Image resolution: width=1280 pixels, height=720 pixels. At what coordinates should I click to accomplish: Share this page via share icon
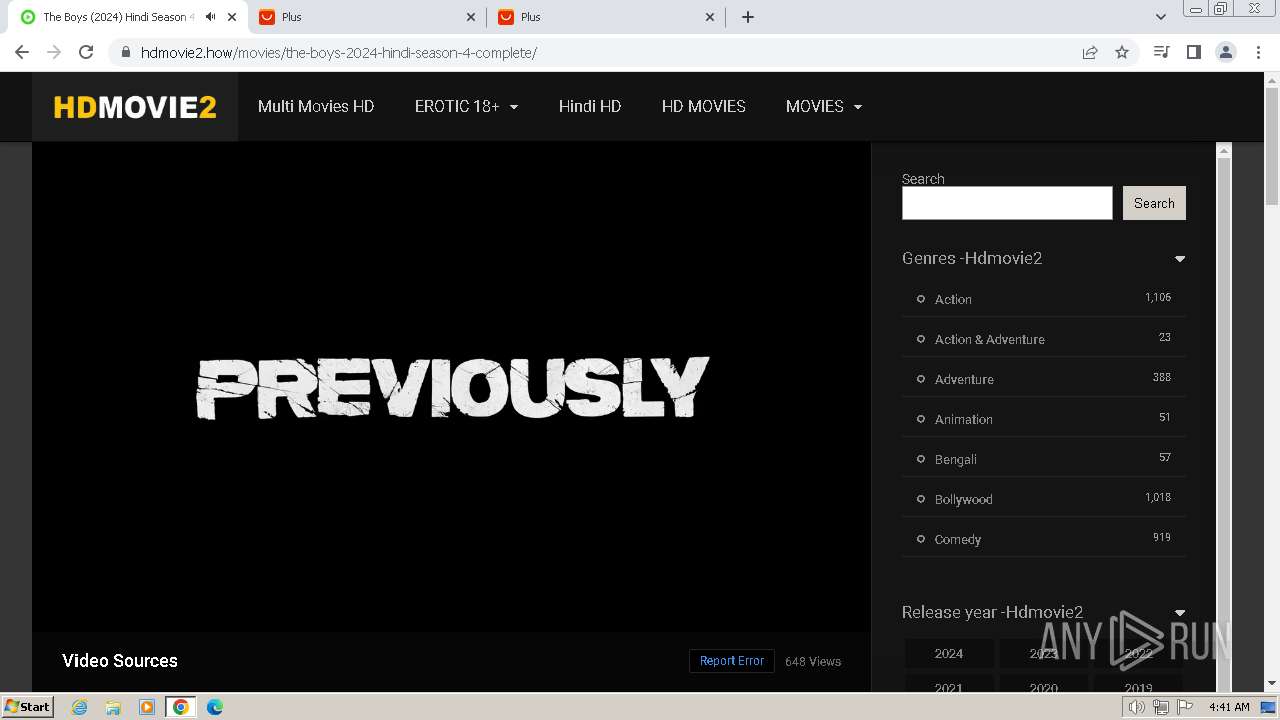pyautogui.click(x=1090, y=52)
